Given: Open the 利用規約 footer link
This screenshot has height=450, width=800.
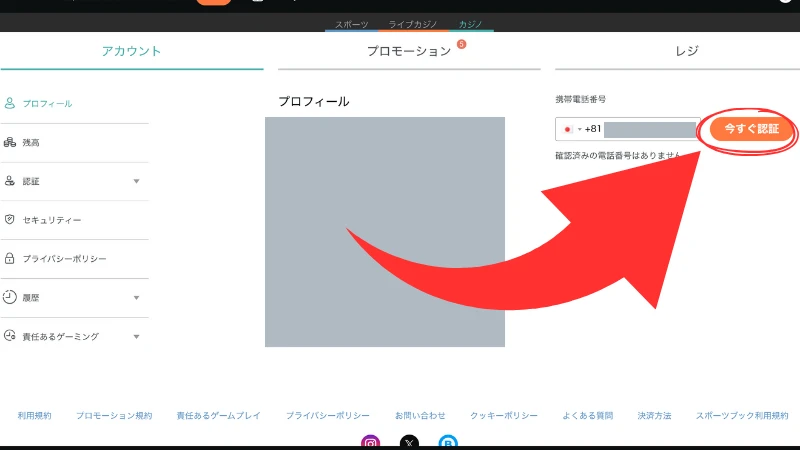Looking at the screenshot, I should pos(34,415).
